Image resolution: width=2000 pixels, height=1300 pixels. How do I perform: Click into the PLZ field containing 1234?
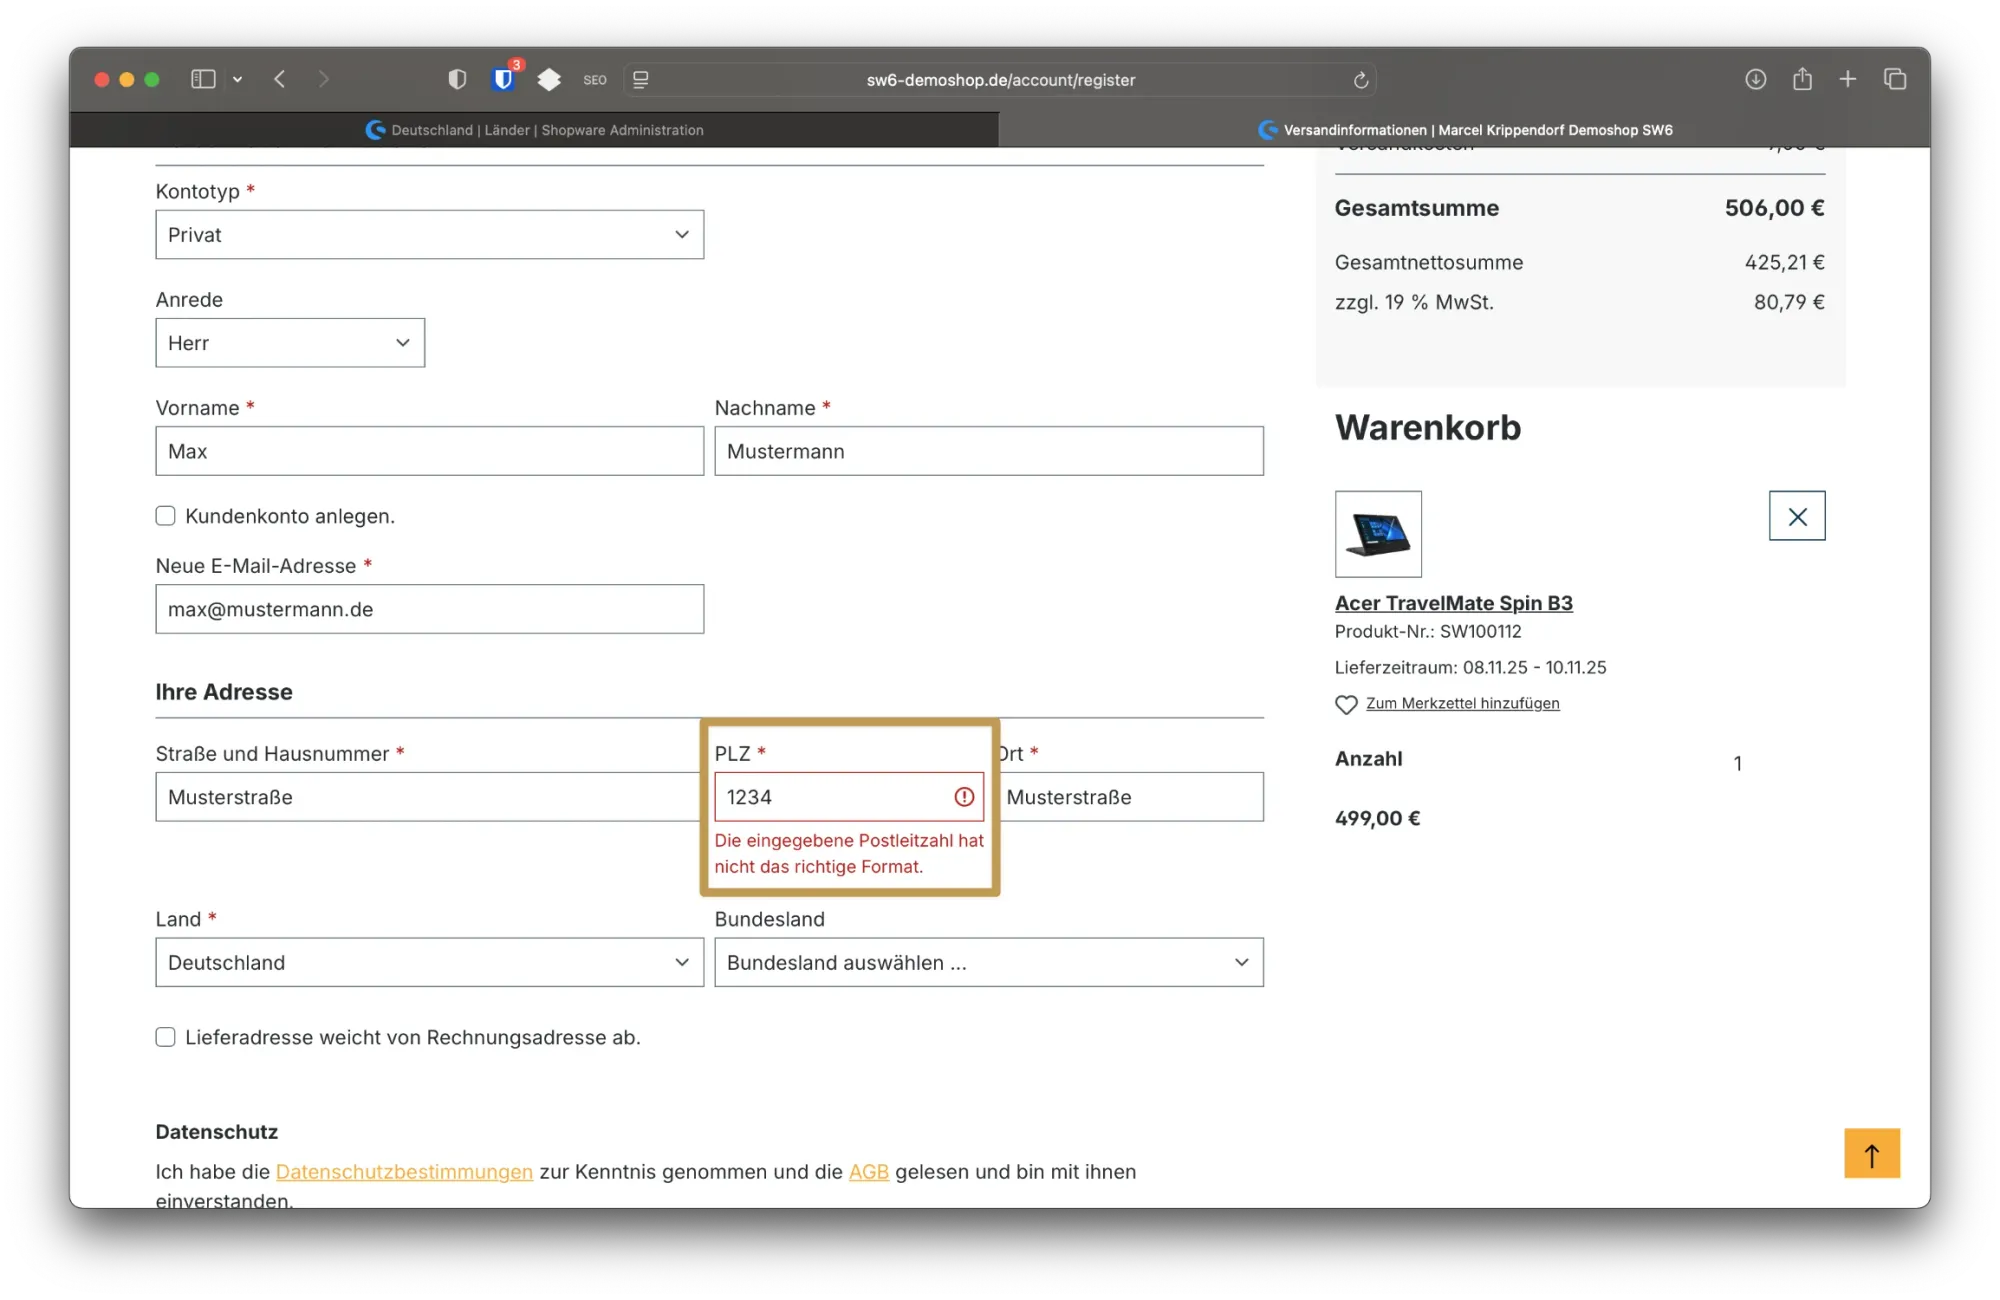[x=830, y=797]
